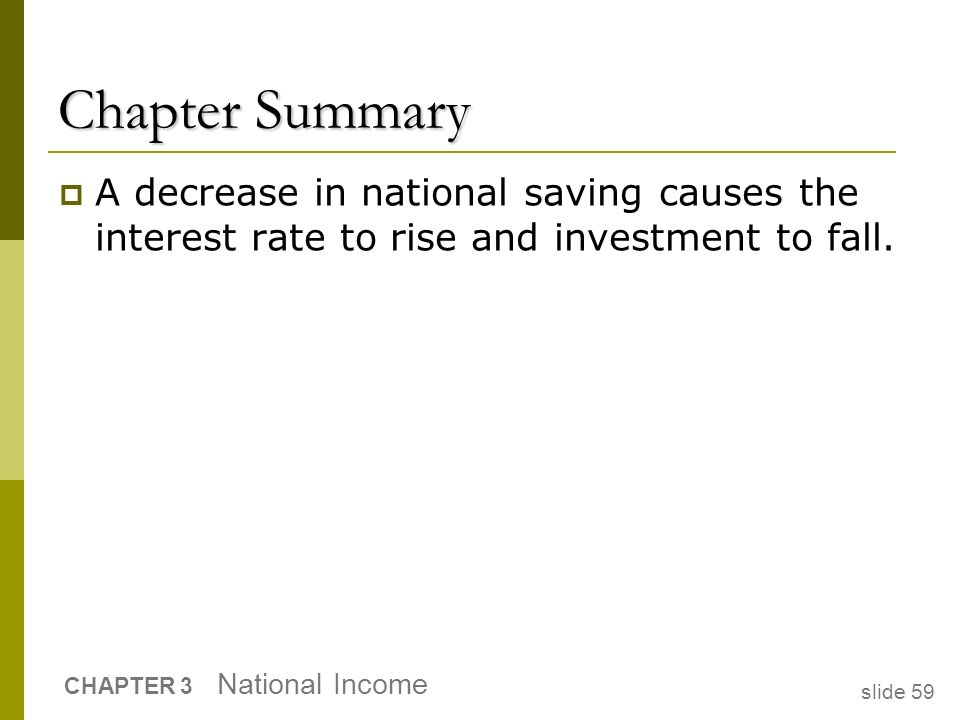The height and width of the screenshot is (720, 960).
Task: Click the light yellow-green sidebar block
Action: 12,360
